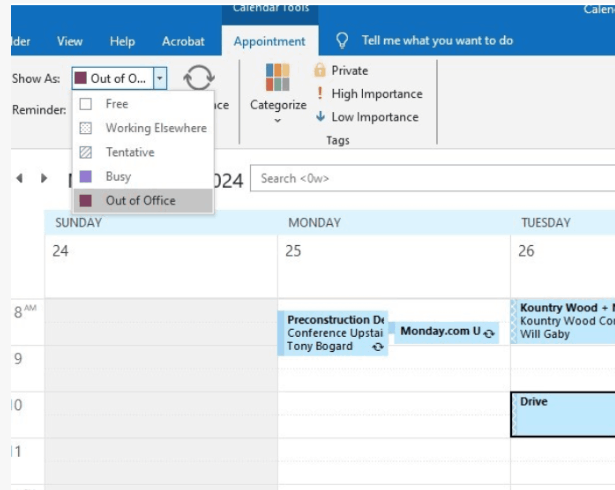Collapse the Show As dropdown arrow
This screenshot has width=615, height=490.
(x=160, y=78)
